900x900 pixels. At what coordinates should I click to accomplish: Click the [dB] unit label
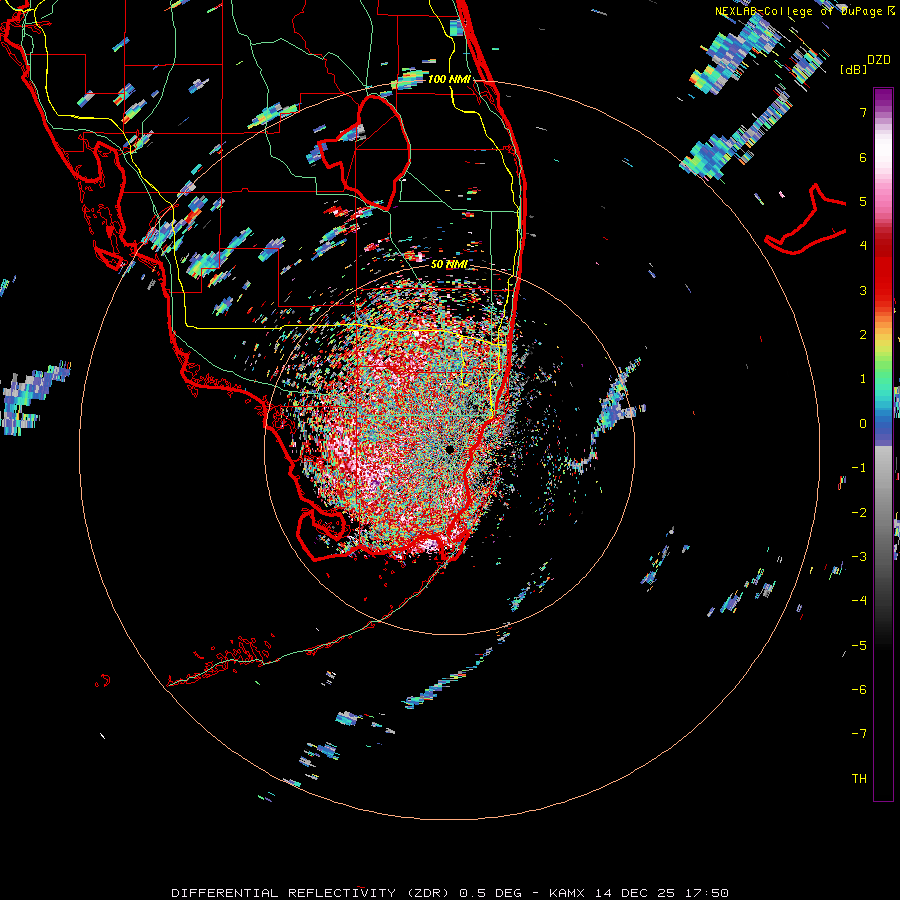coord(853,69)
